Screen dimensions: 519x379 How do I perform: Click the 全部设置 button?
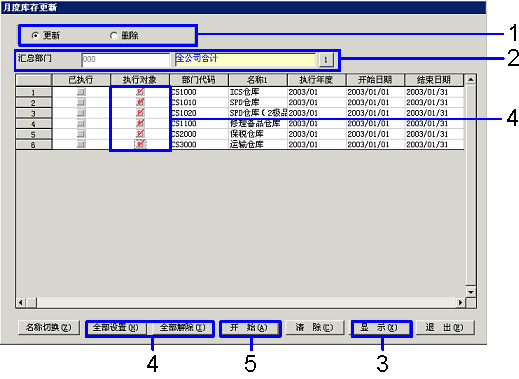coord(116,327)
